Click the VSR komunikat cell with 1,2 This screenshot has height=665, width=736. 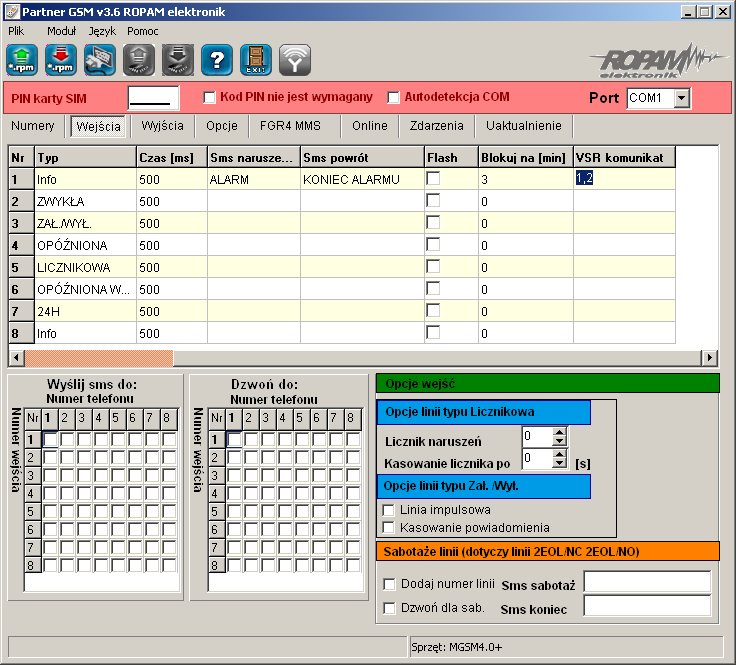pos(624,179)
